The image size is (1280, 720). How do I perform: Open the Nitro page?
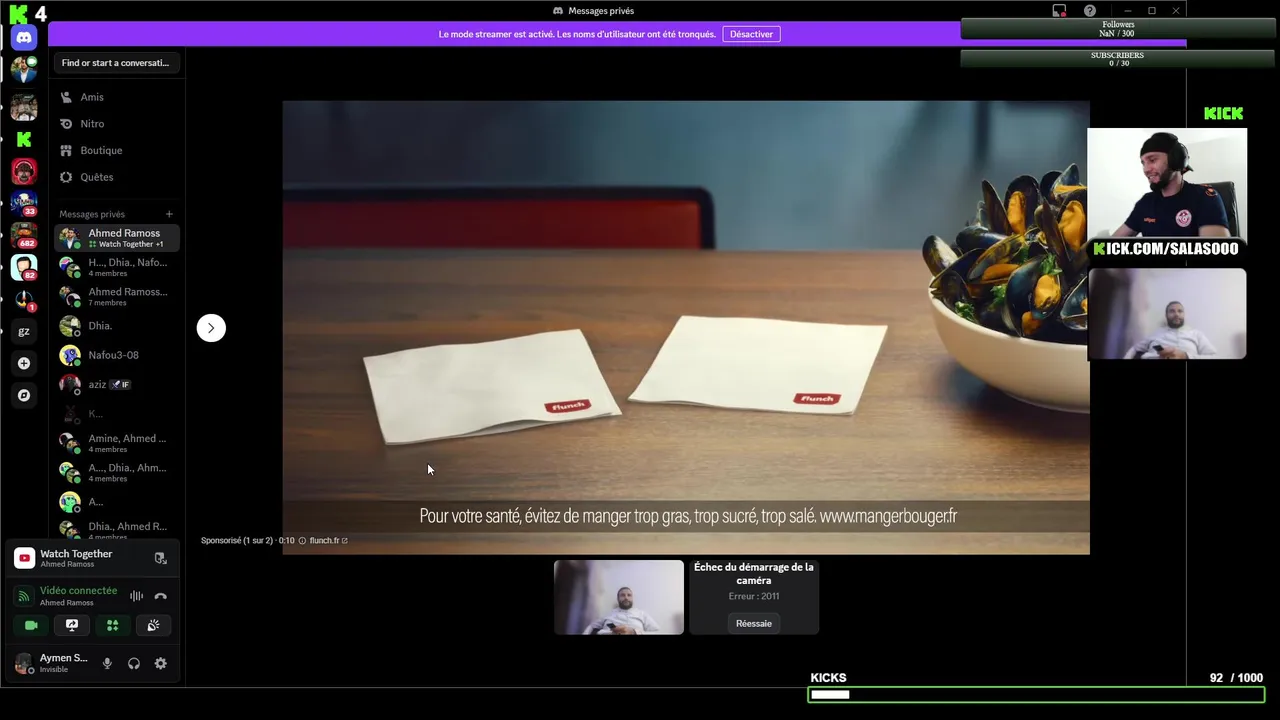(117, 124)
